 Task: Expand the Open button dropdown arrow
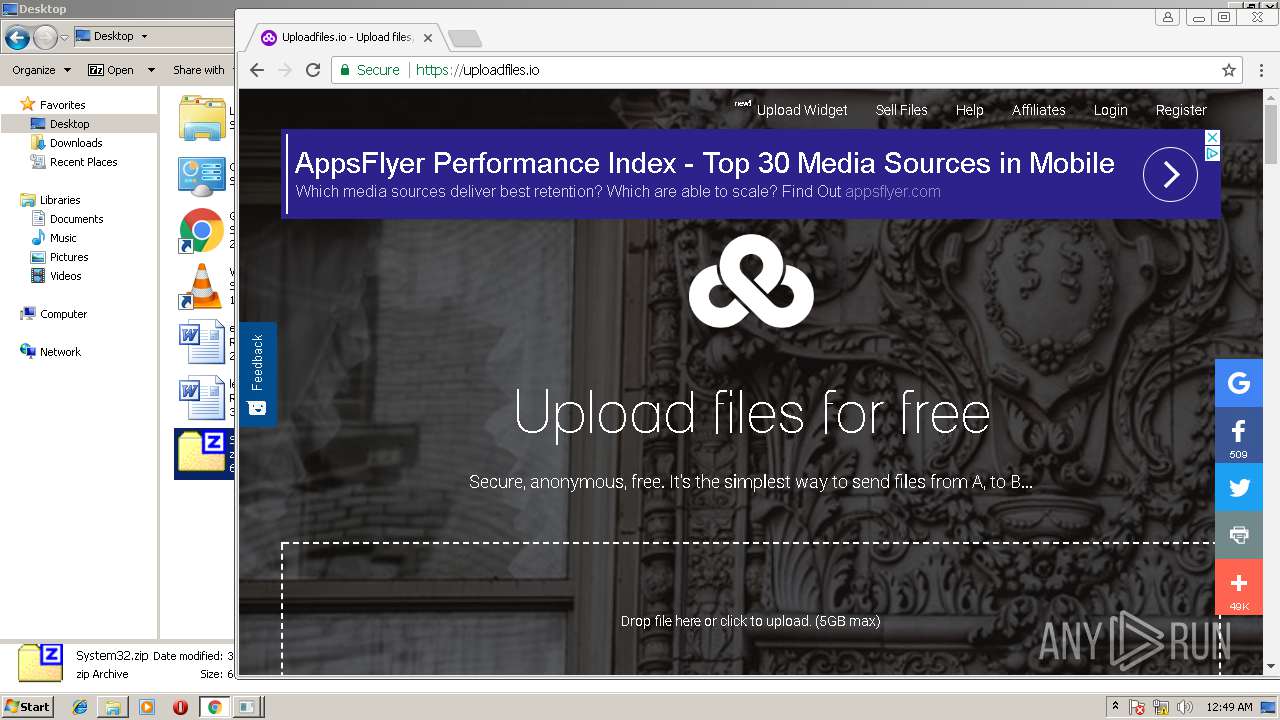(x=151, y=70)
